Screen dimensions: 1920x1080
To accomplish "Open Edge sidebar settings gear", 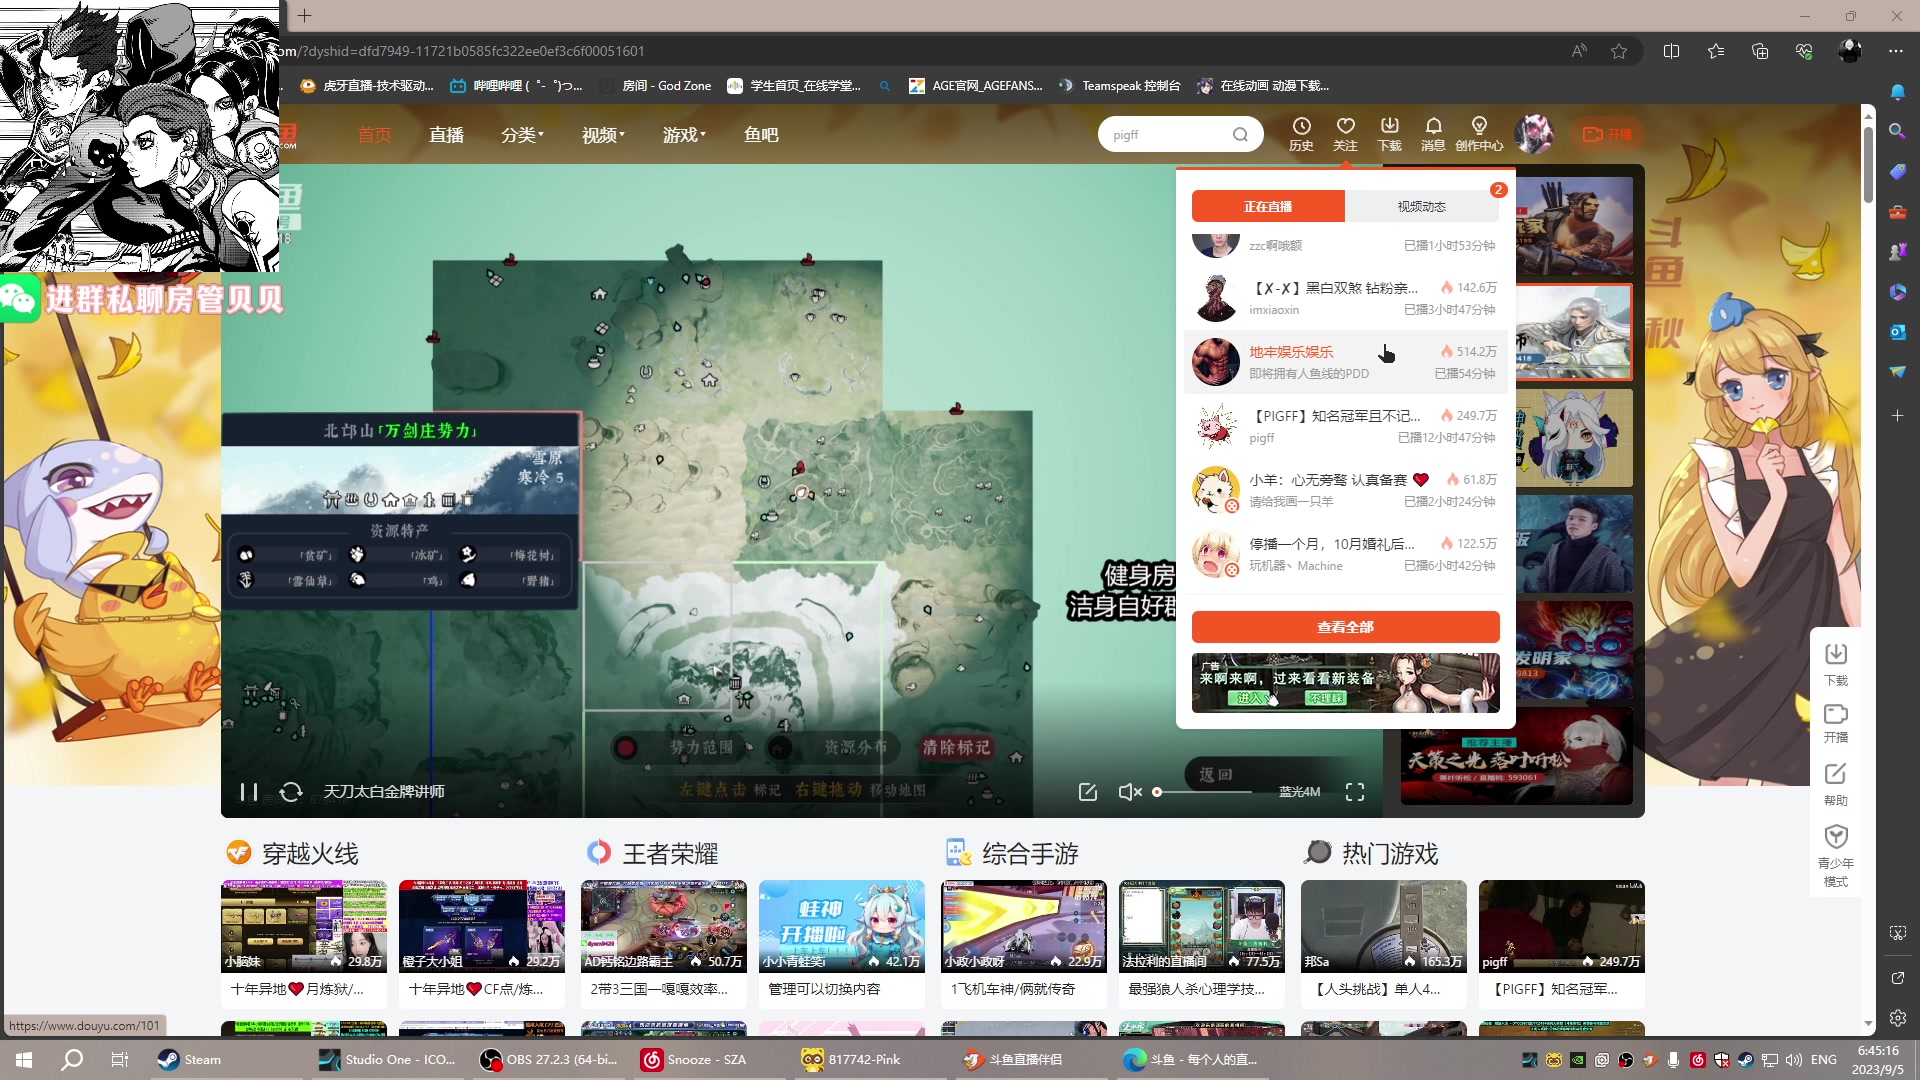I will click(x=1897, y=1018).
